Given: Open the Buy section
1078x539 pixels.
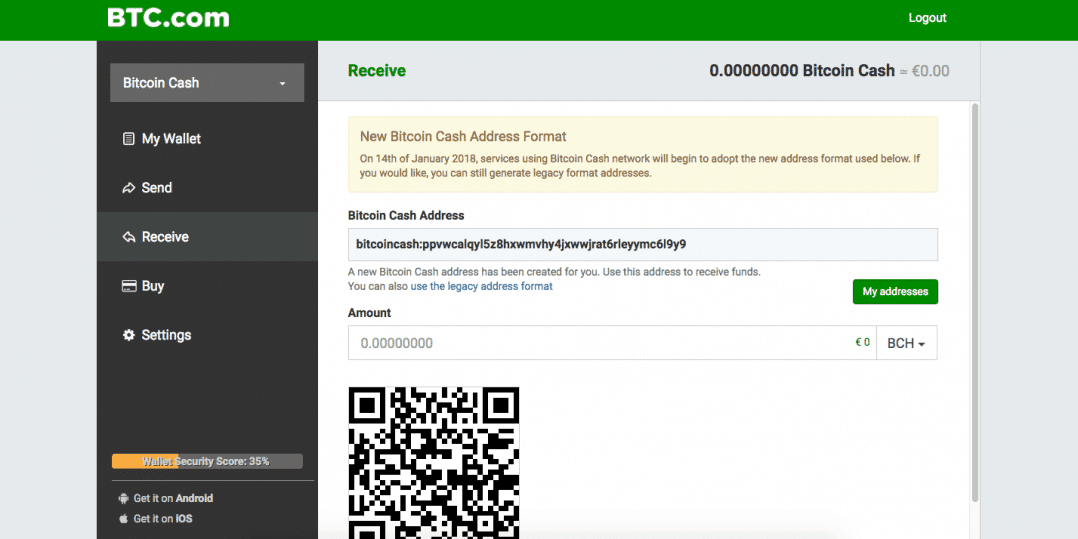Looking at the screenshot, I should coord(207,286).
